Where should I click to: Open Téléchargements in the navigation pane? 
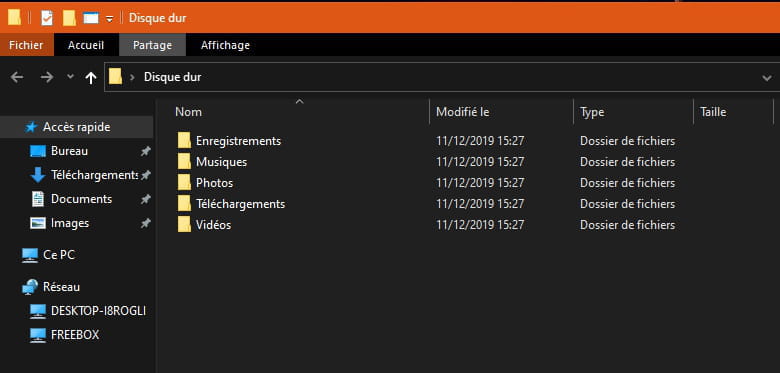coord(94,175)
